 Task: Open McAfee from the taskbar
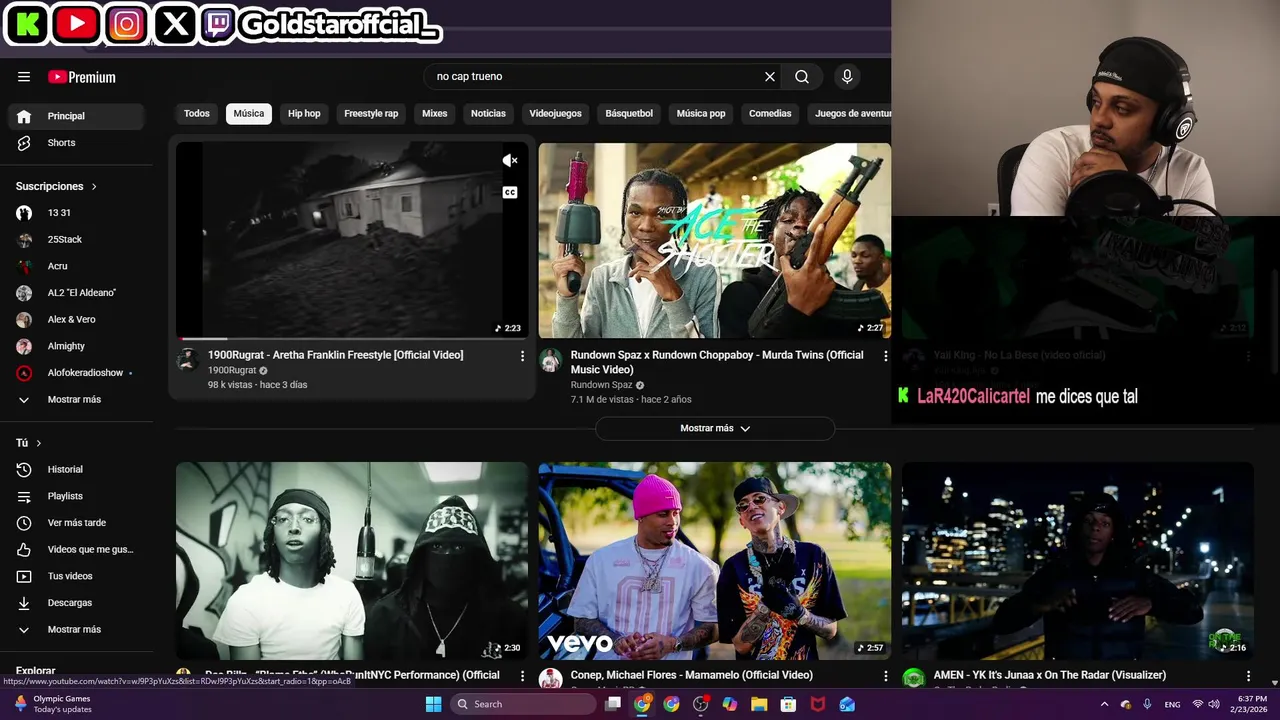point(818,704)
